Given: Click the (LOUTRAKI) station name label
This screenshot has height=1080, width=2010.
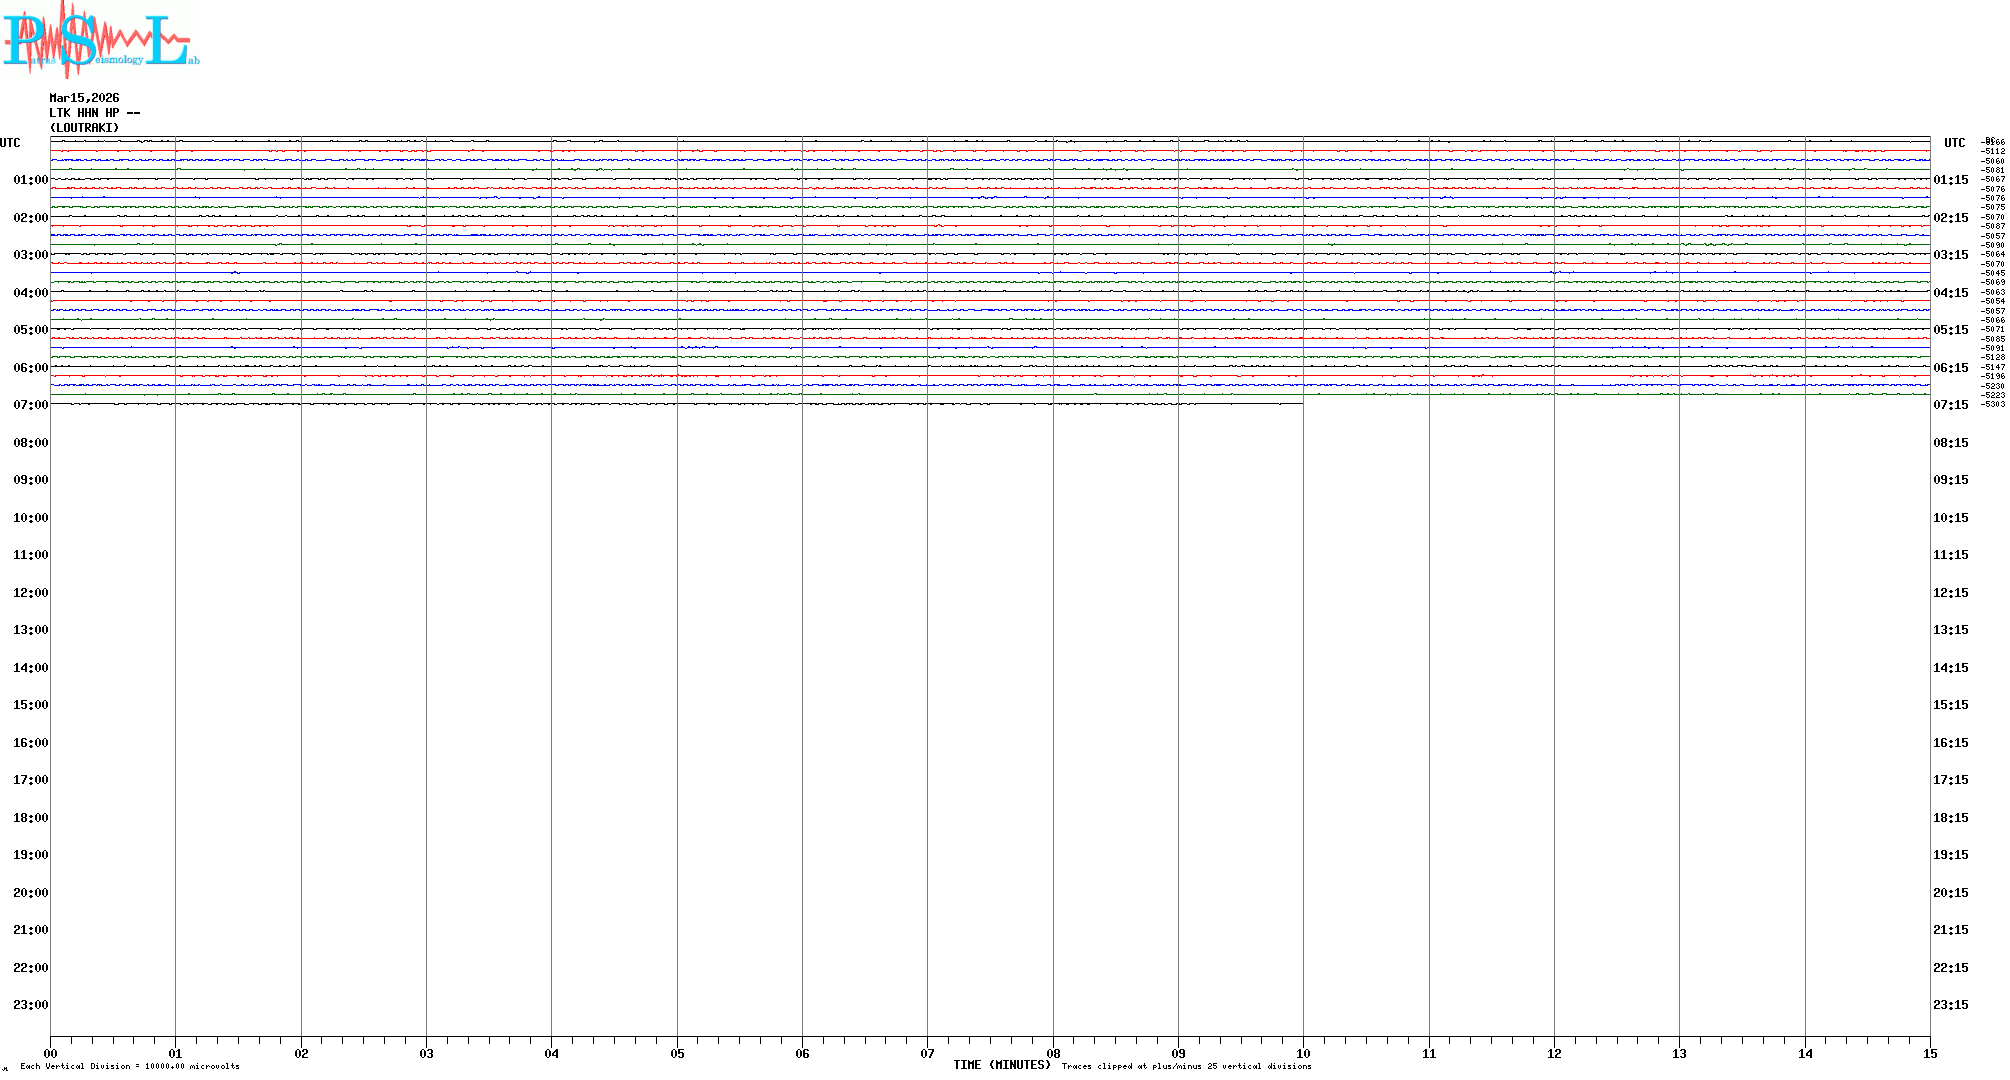Looking at the screenshot, I should pyautogui.click(x=84, y=128).
